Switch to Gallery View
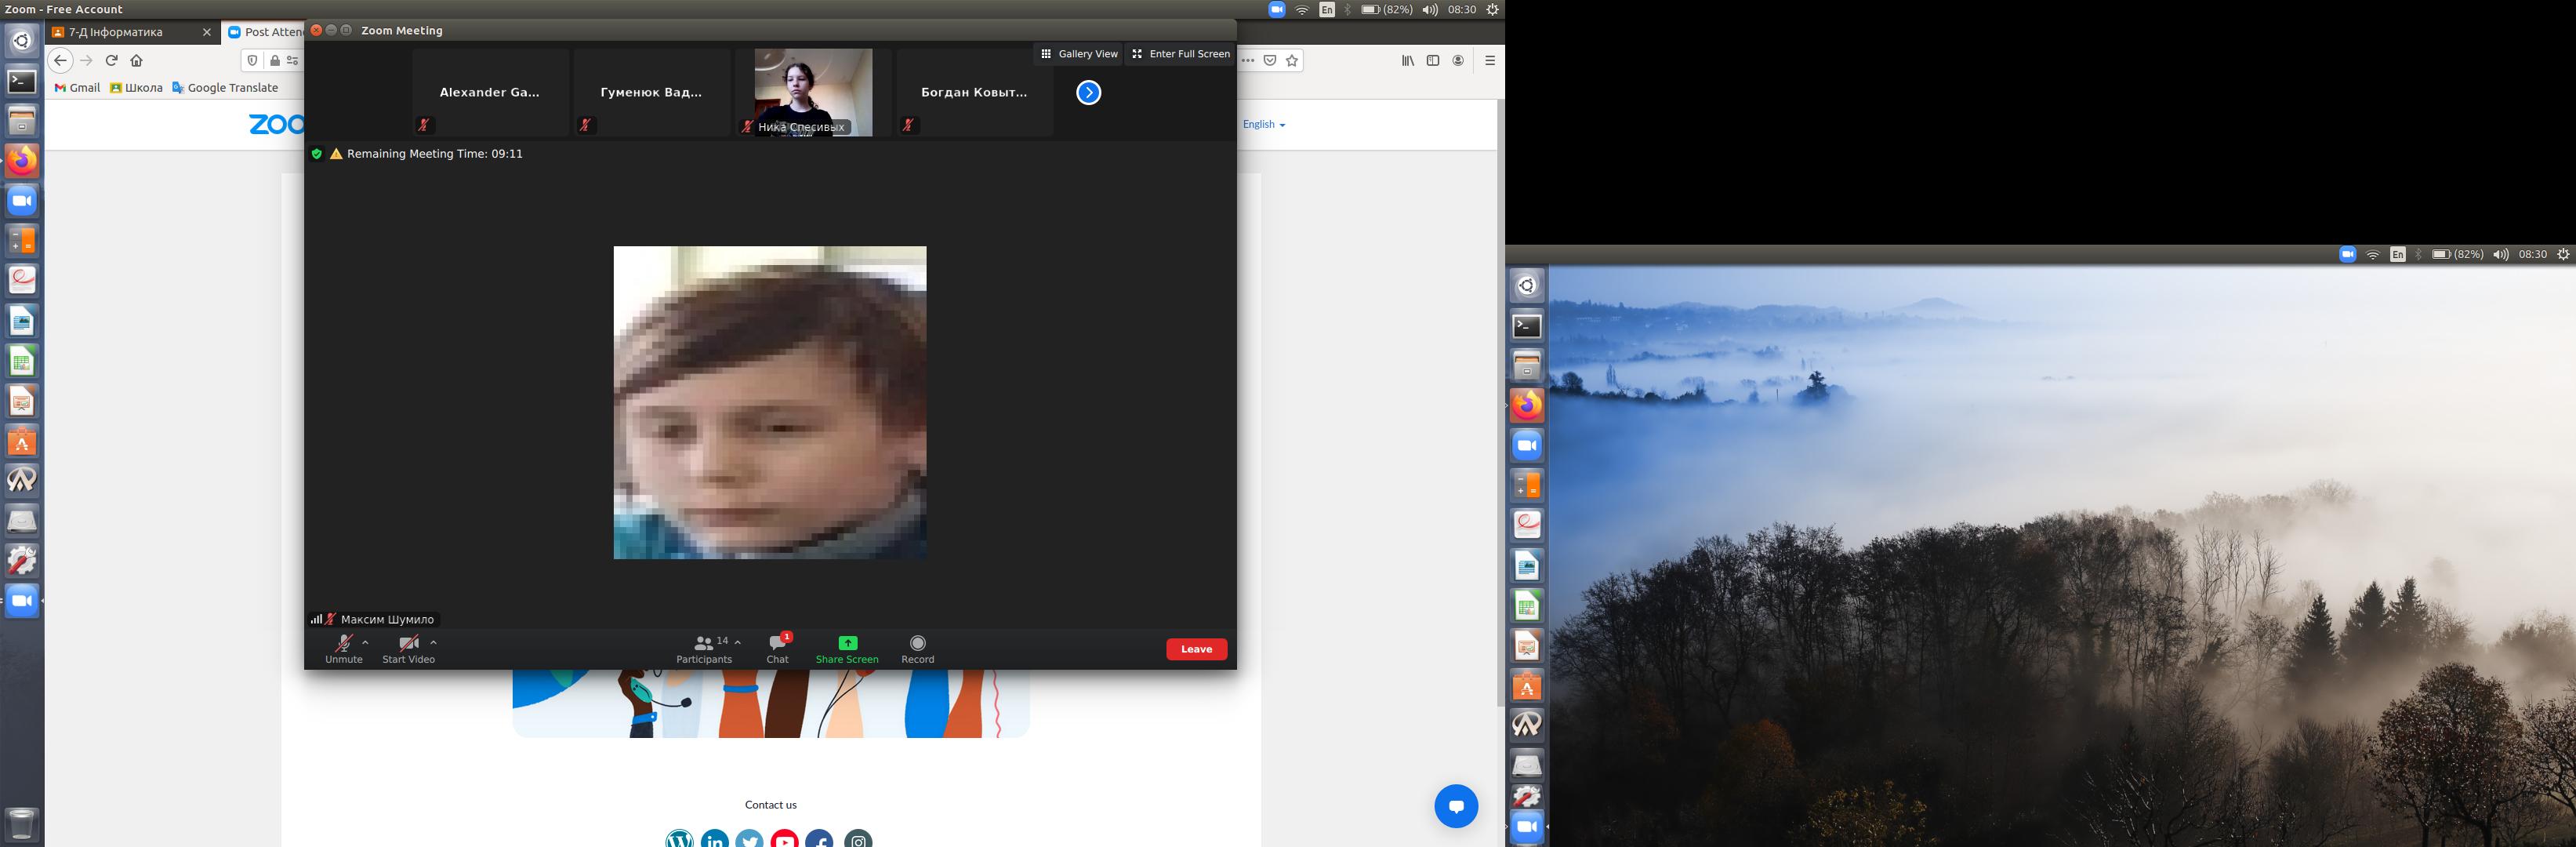Image resolution: width=2576 pixels, height=847 pixels. click(1078, 54)
